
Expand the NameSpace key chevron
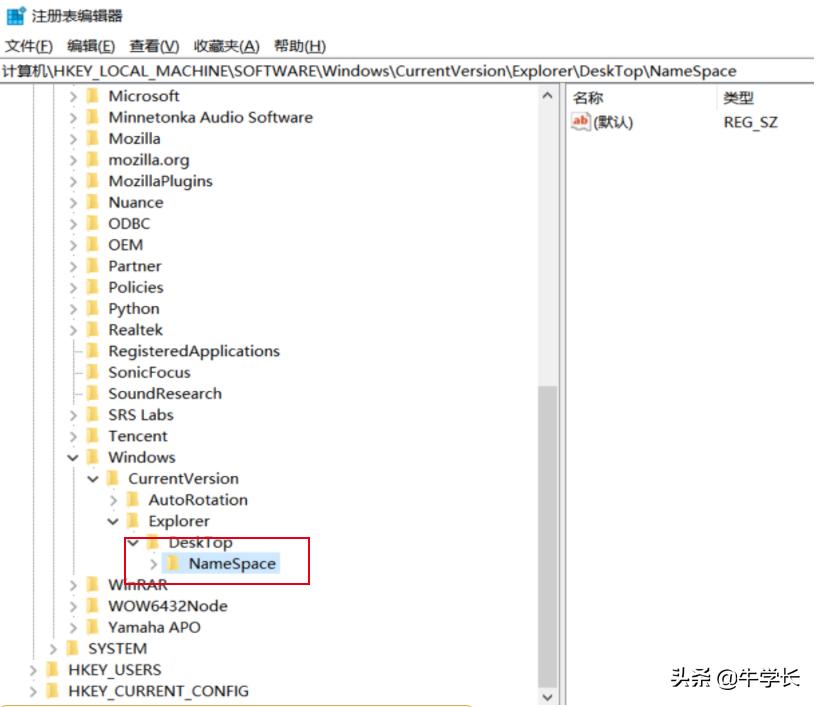153,564
